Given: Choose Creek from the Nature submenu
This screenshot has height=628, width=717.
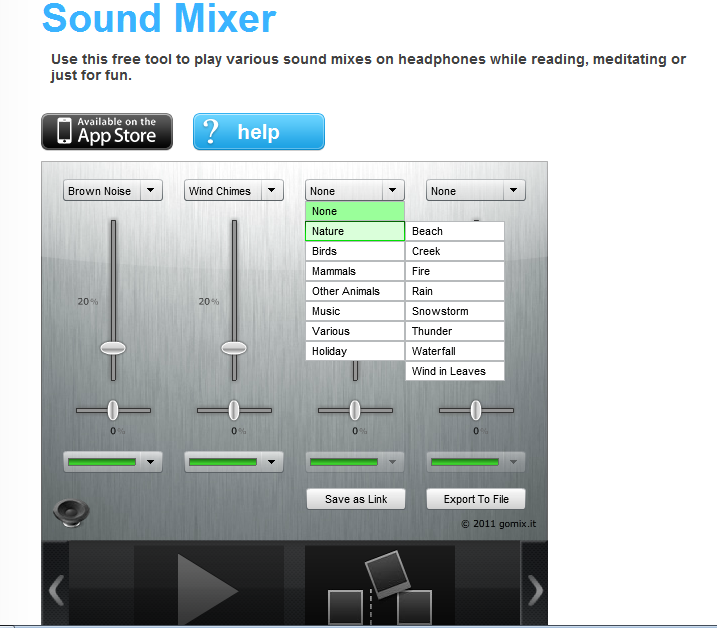Looking at the screenshot, I should tap(455, 251).
